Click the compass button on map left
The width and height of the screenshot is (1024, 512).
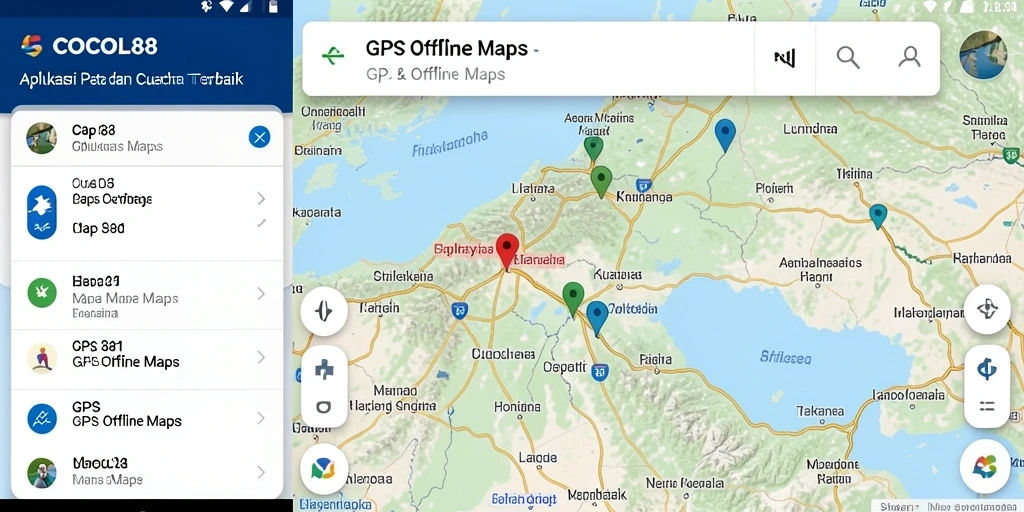(324, 311)
